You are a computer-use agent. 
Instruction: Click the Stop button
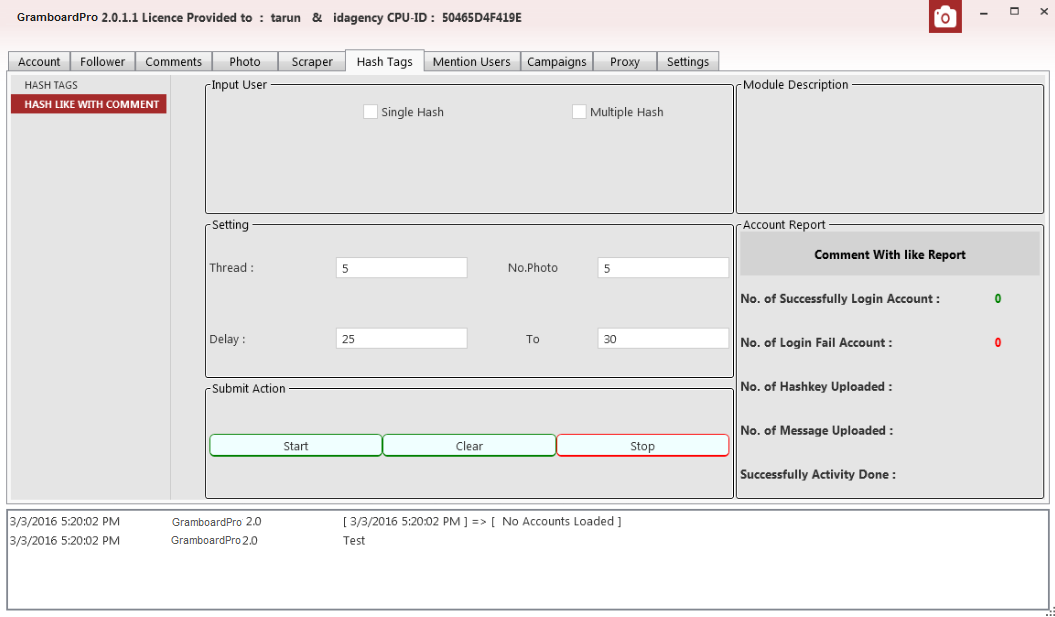[643, 445]
